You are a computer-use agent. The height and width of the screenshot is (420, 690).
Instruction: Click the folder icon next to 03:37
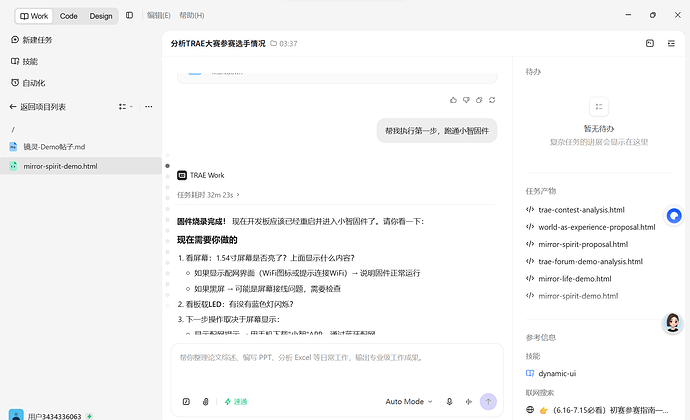point(273,43)
